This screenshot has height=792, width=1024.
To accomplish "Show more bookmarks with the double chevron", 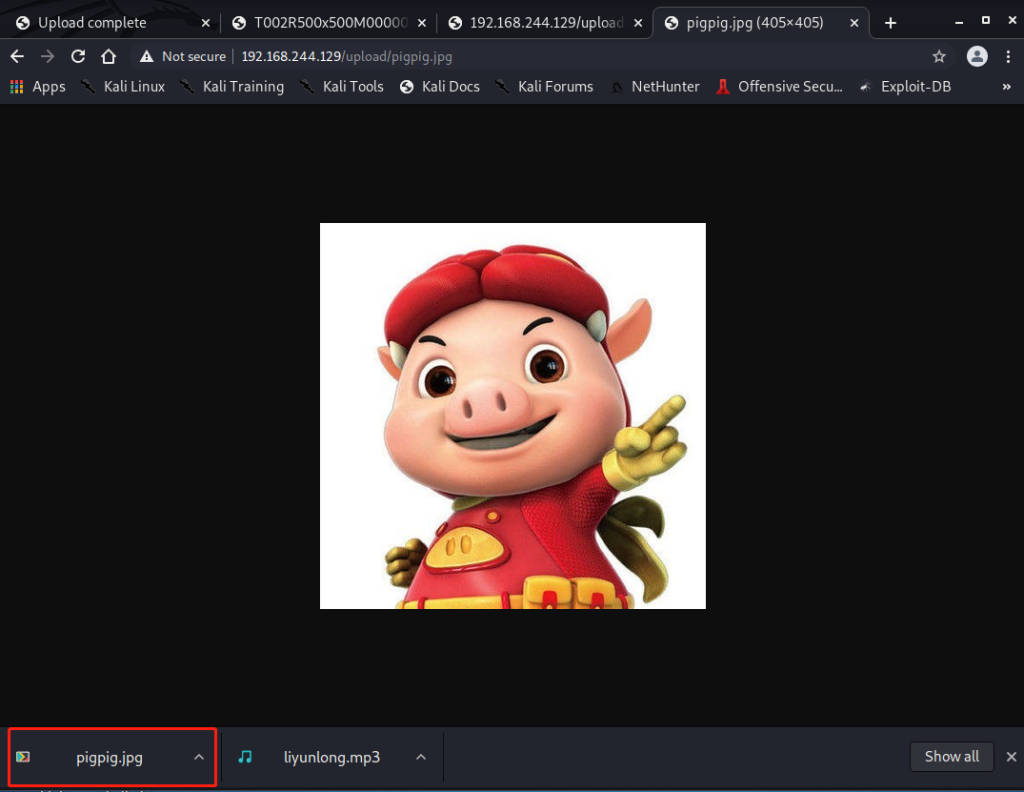I will click(1006, 87).
